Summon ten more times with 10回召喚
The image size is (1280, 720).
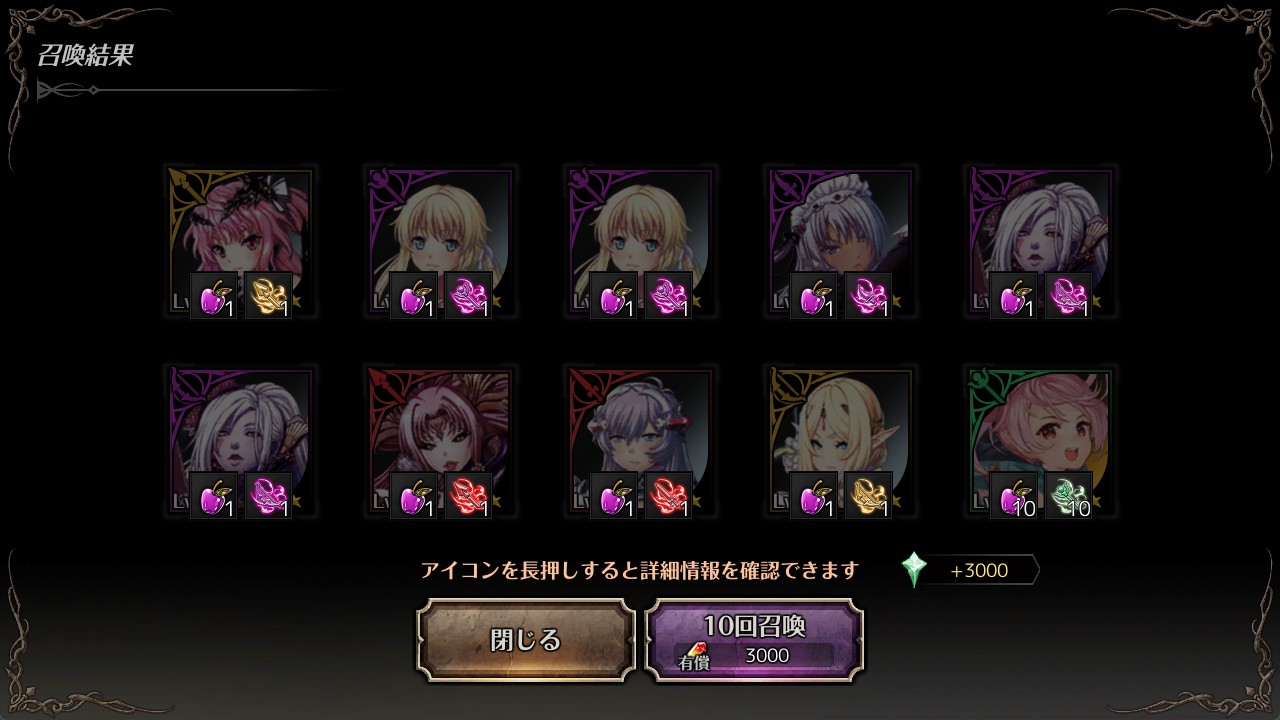754,640
